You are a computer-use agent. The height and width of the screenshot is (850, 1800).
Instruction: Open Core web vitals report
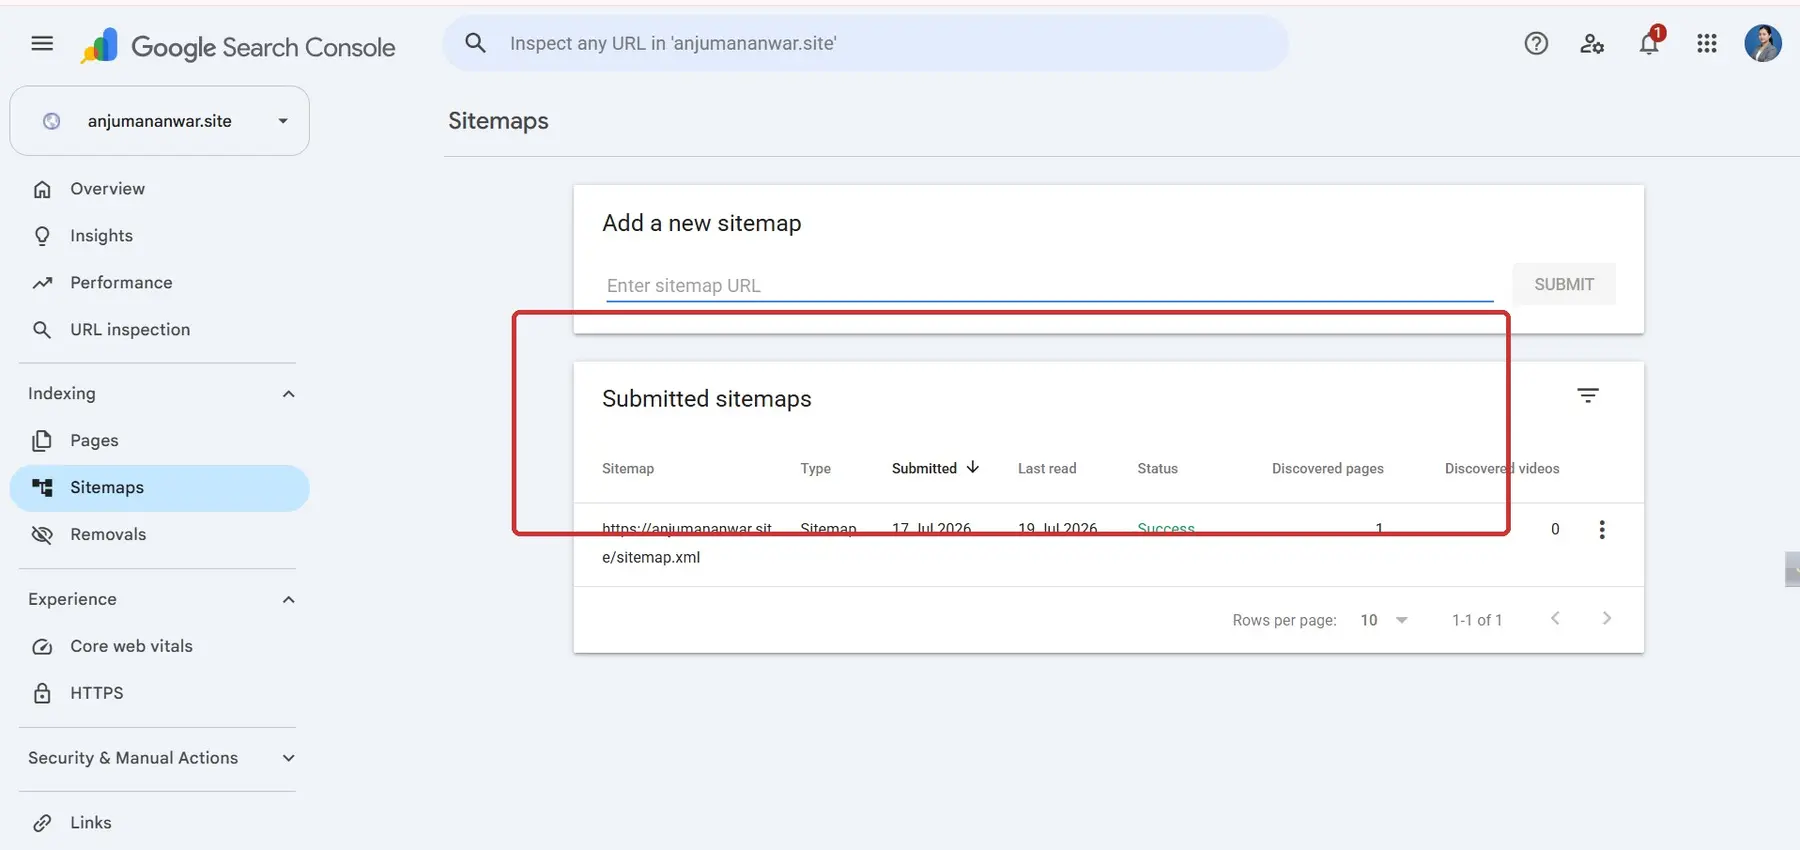pyautogui.click(x=160, y=647)
